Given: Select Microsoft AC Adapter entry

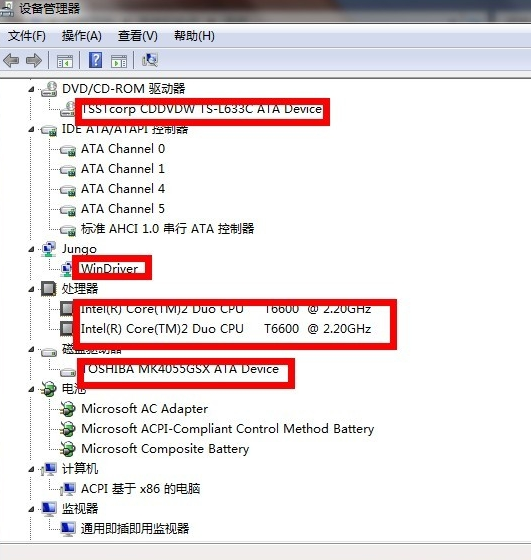Looking at the screenshot, I should (145, 409).
